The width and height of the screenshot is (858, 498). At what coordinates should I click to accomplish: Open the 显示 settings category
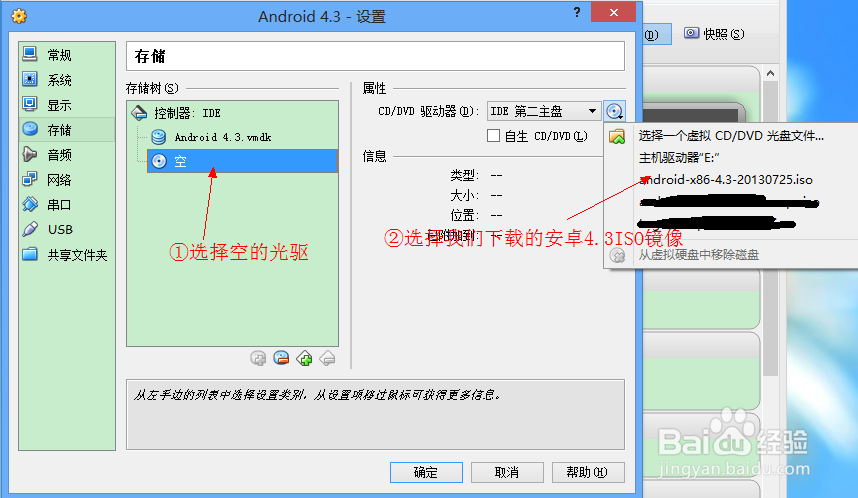pos(67,105)
